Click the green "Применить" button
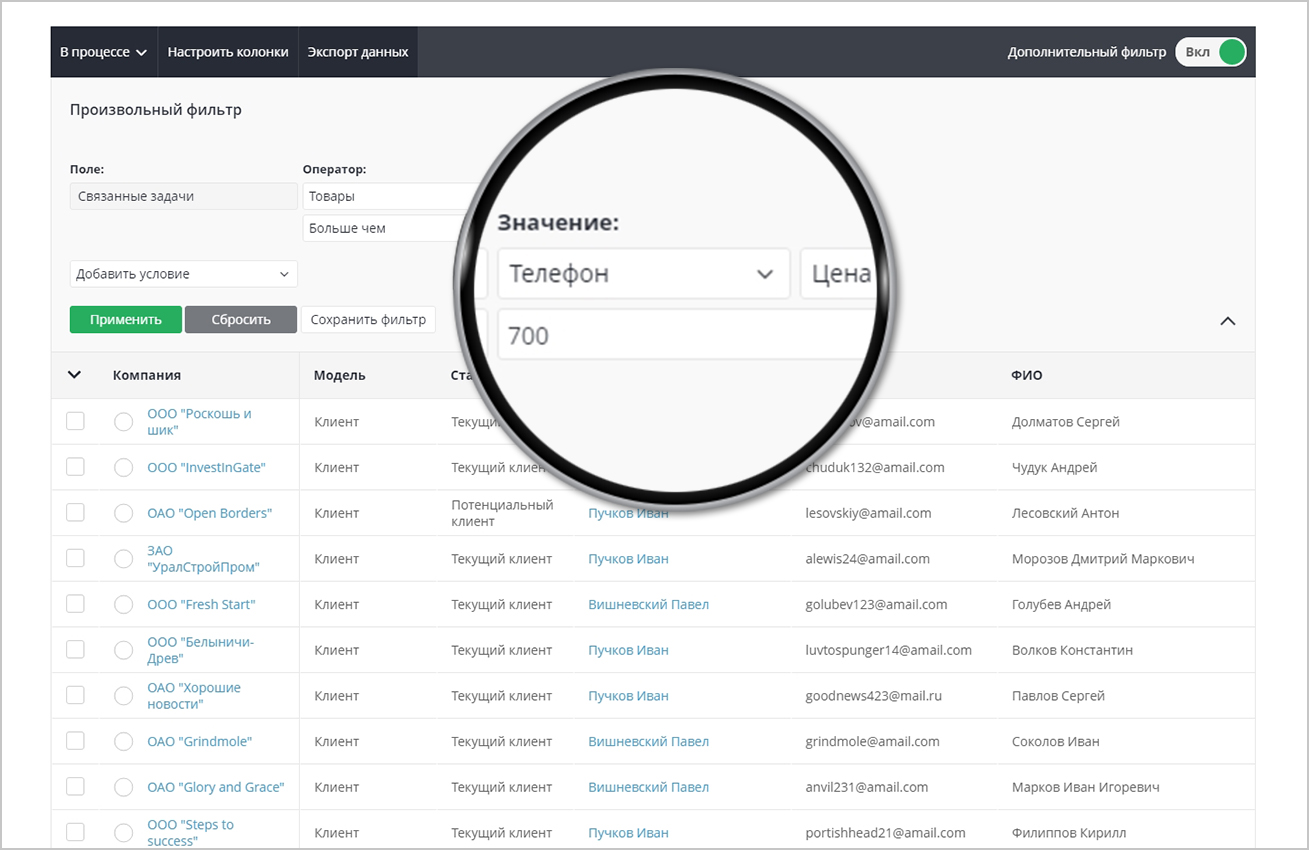 (126, 320)
